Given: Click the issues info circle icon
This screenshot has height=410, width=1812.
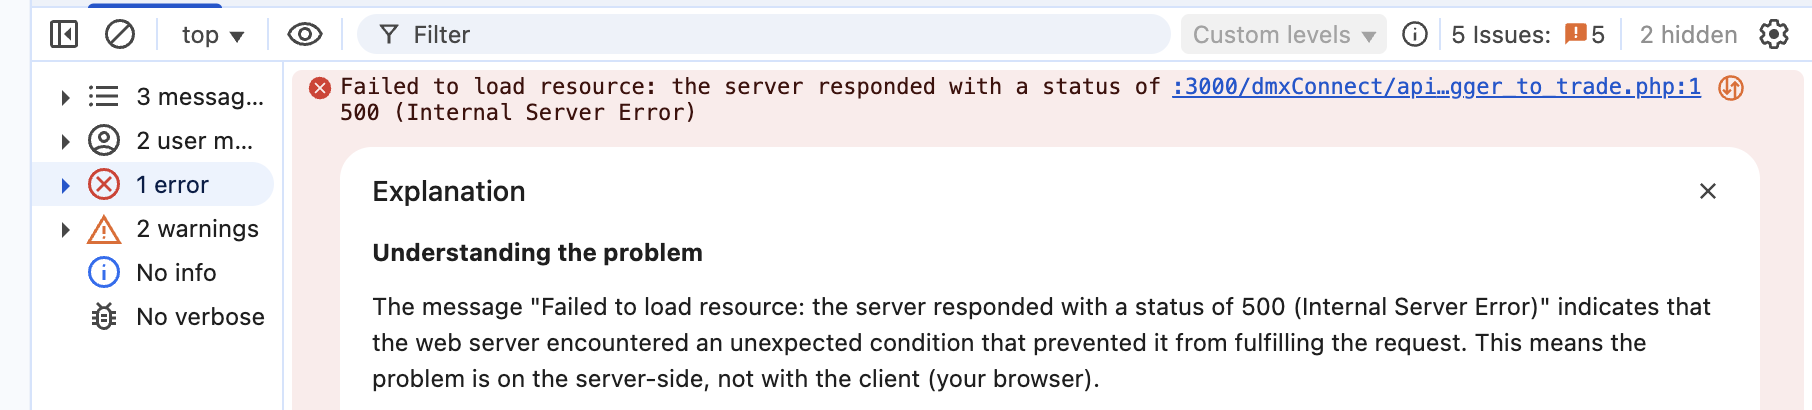Looking at the screenshot, I should tap(1414, 35).
